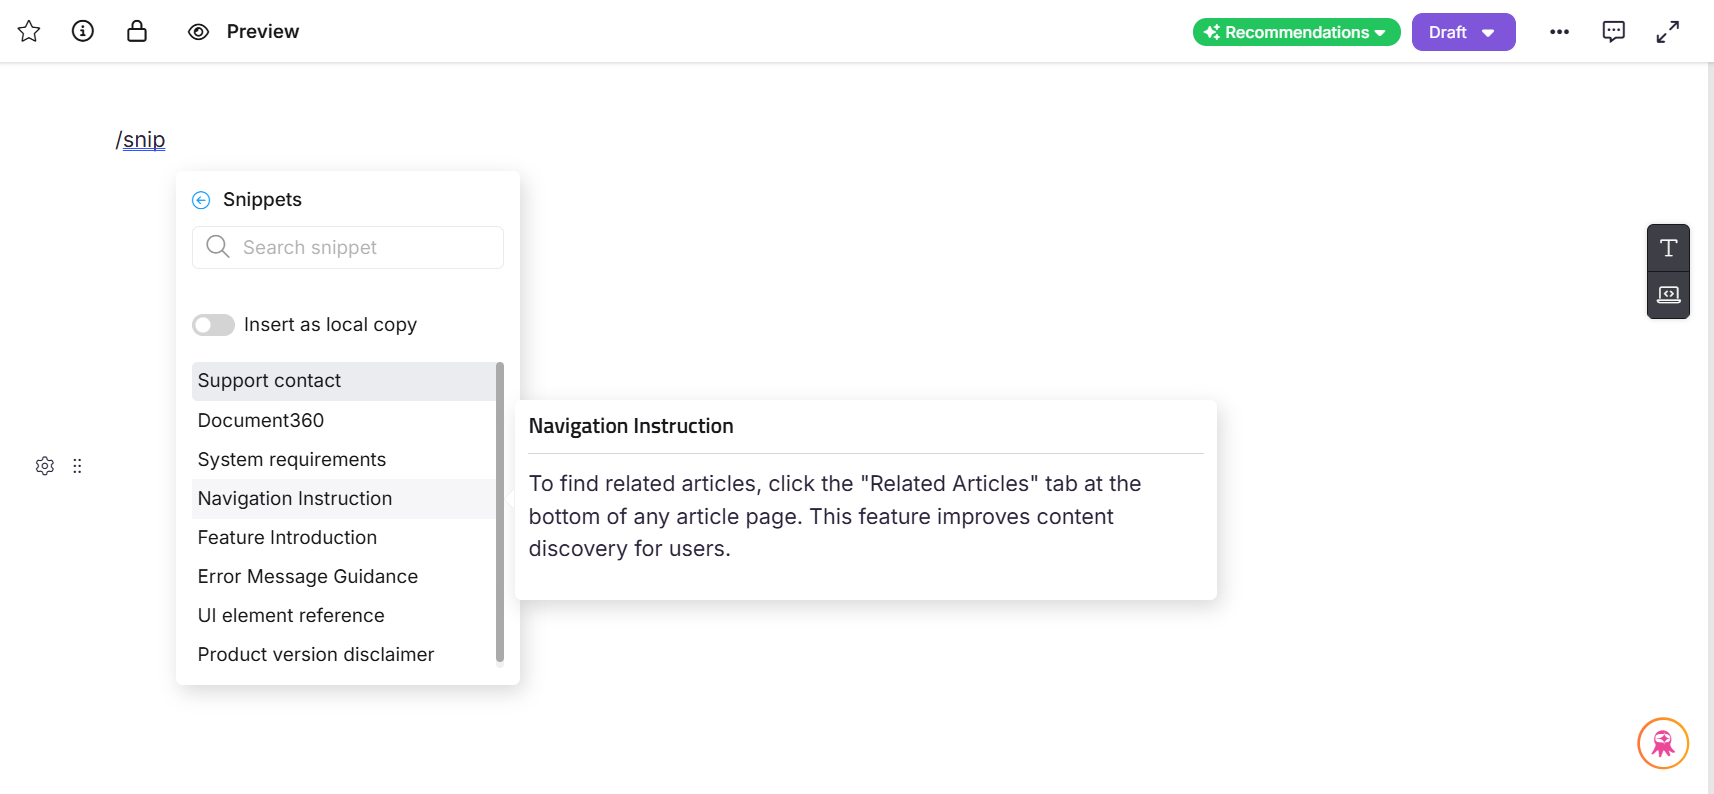Viewport: 1714px width, 794px height.
Task: Open the article info icon
Action: pos(83,32)
